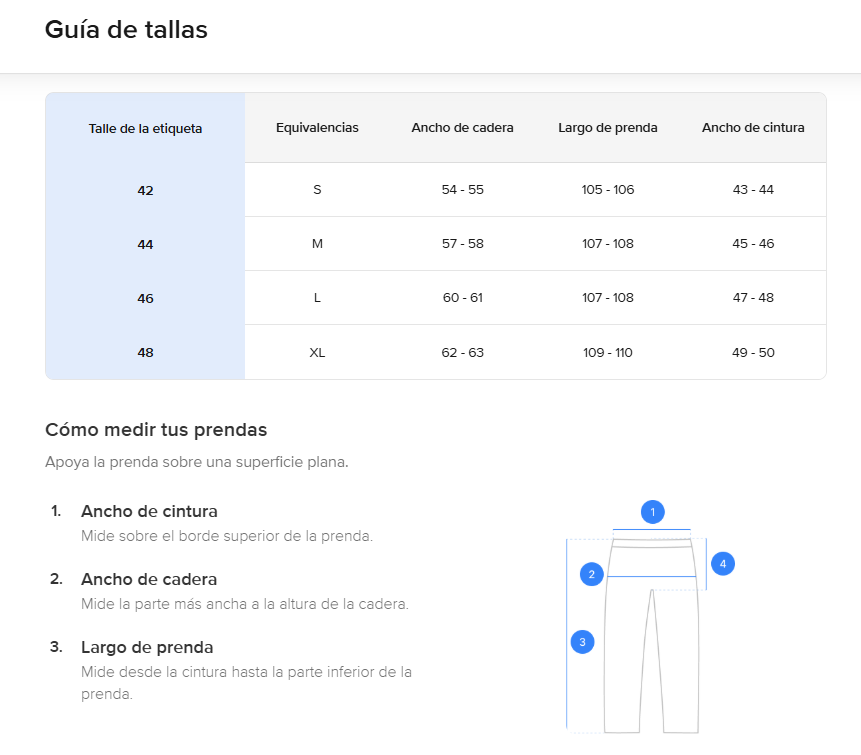
Task: Click list item 'Largo de prenda' title
Action: 147,647
